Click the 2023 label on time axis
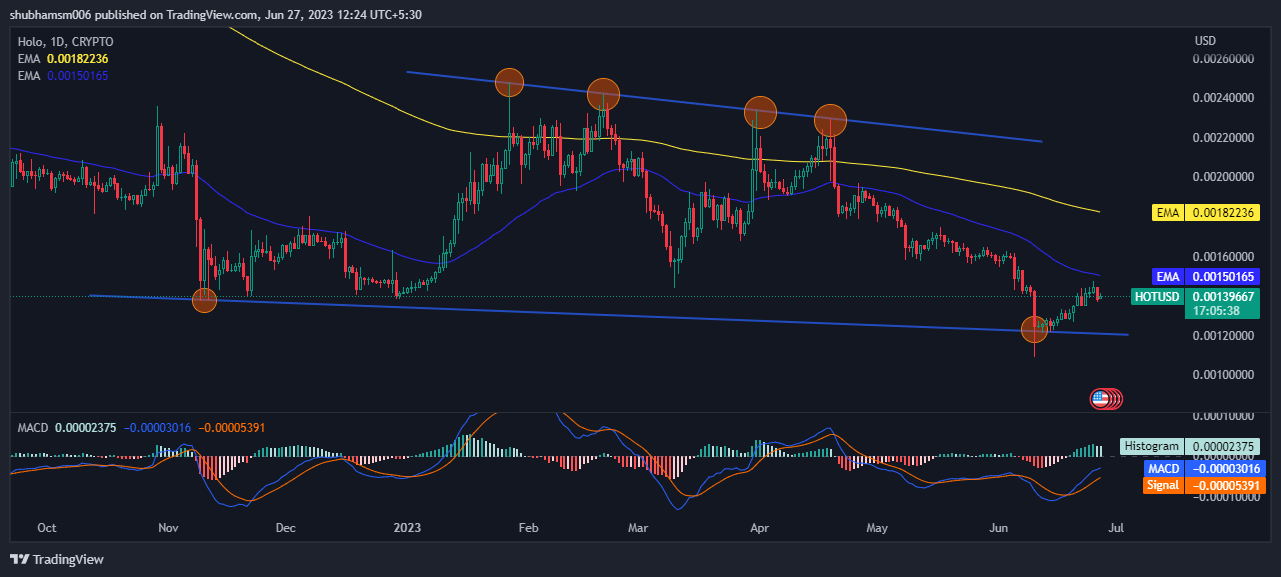Image resolution: width=1281 pixels, height=577 pixels. (x=407, y=527)
